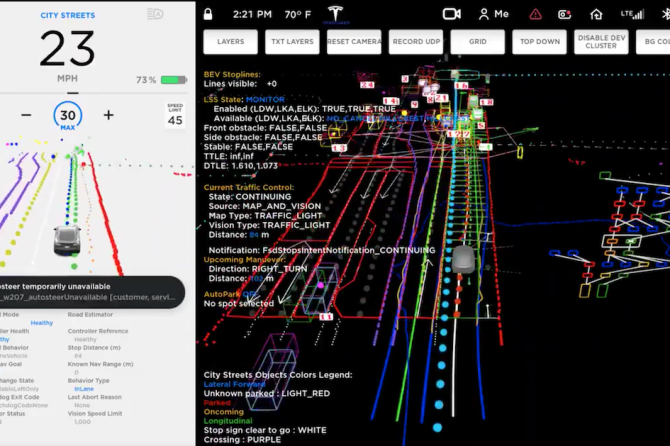Click 'Front obstacle: FALSE,FALSE' line
The width and height of the screenshot is (670, 446).
point(265,128)
